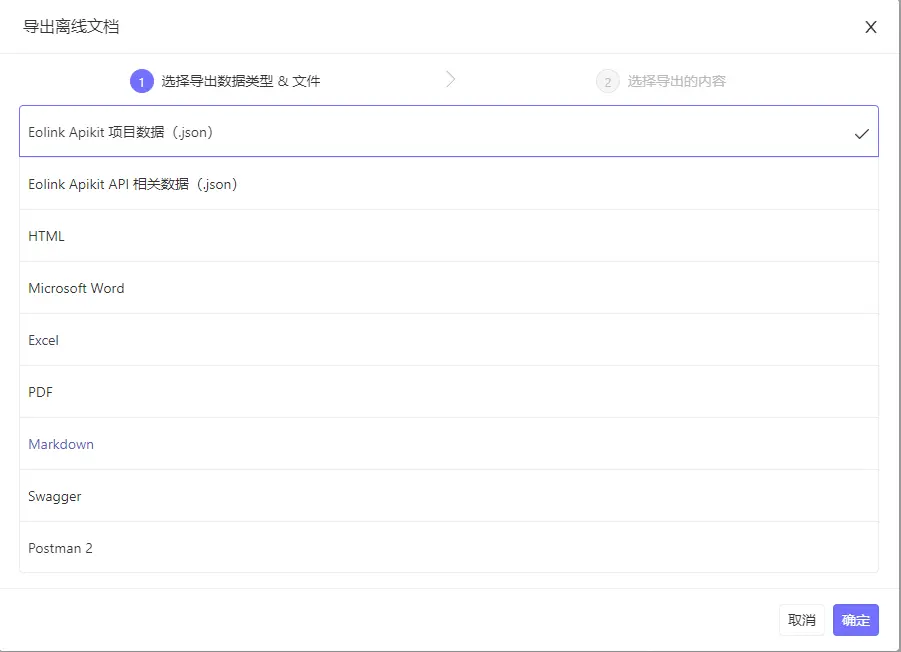Select the PDF export format
The width and height of the screenshot is (901, 652).
tap(41, 392)
